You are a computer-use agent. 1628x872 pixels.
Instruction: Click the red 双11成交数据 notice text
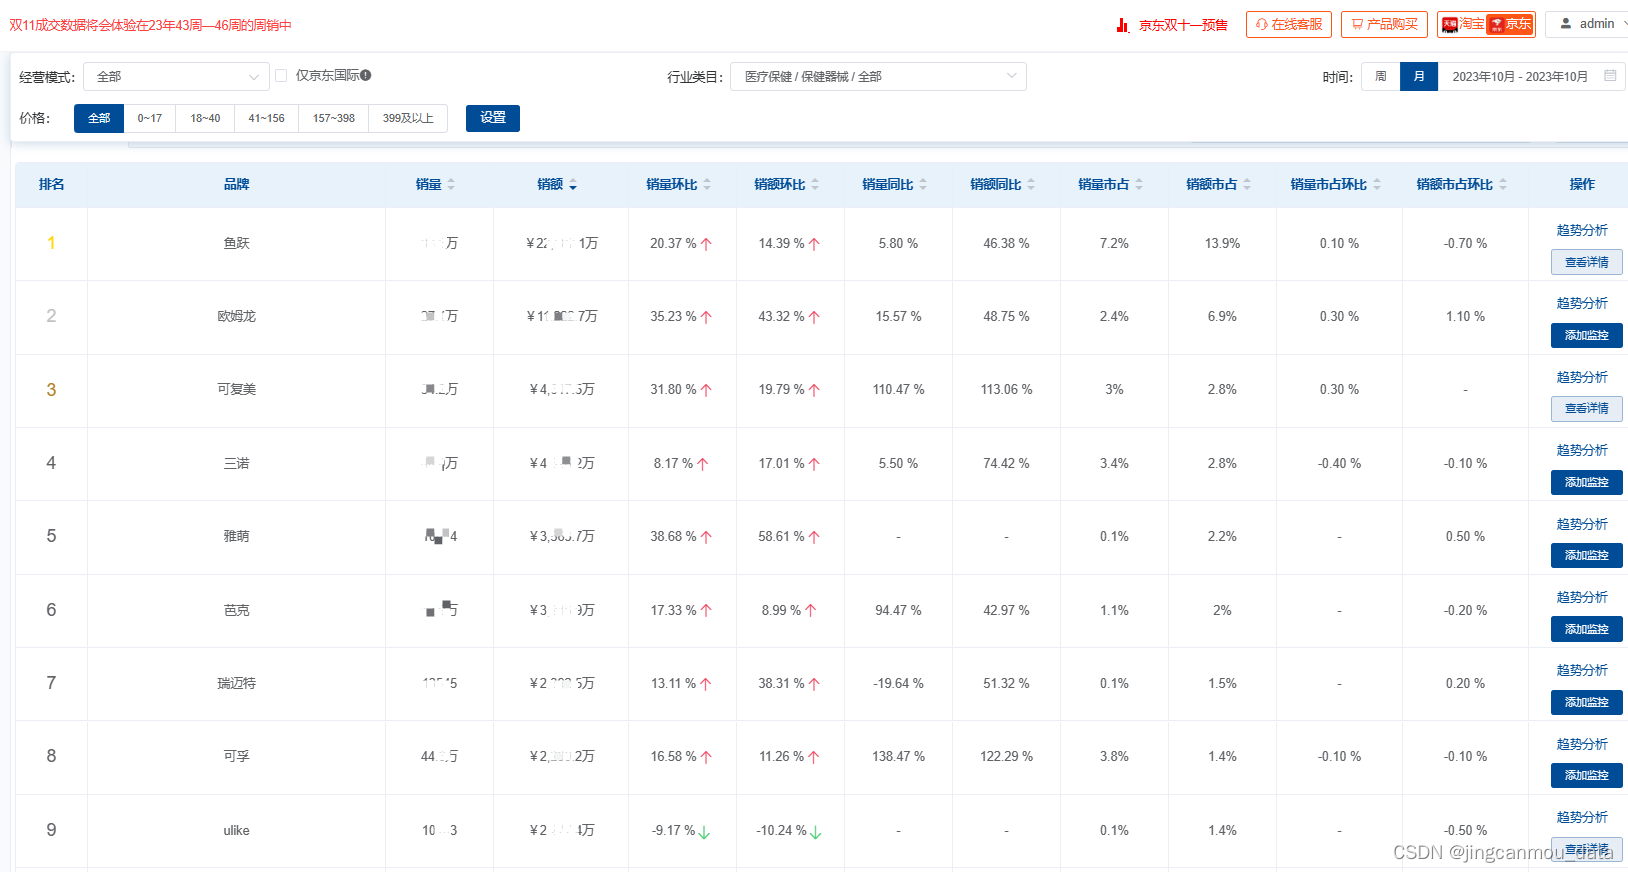tap(151, 25)
